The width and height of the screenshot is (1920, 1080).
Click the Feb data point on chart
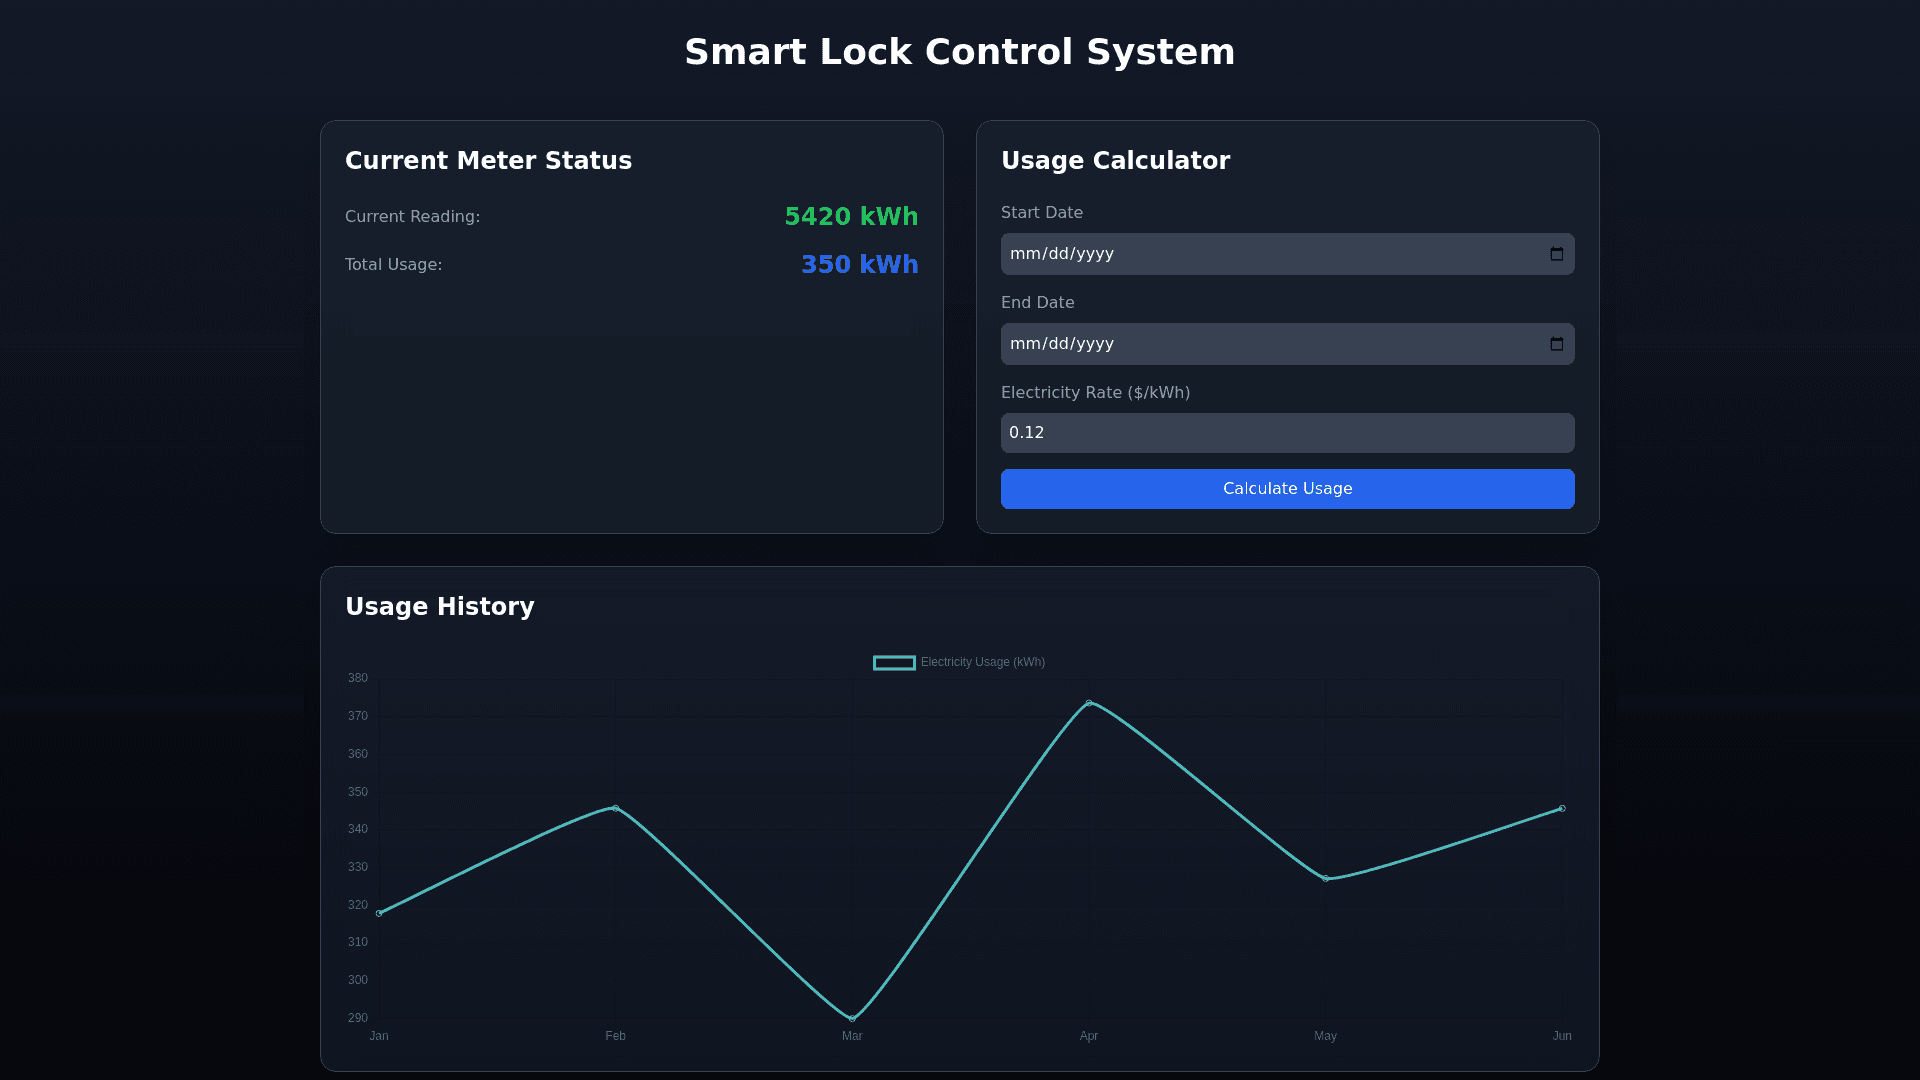(x=615, y=808)
